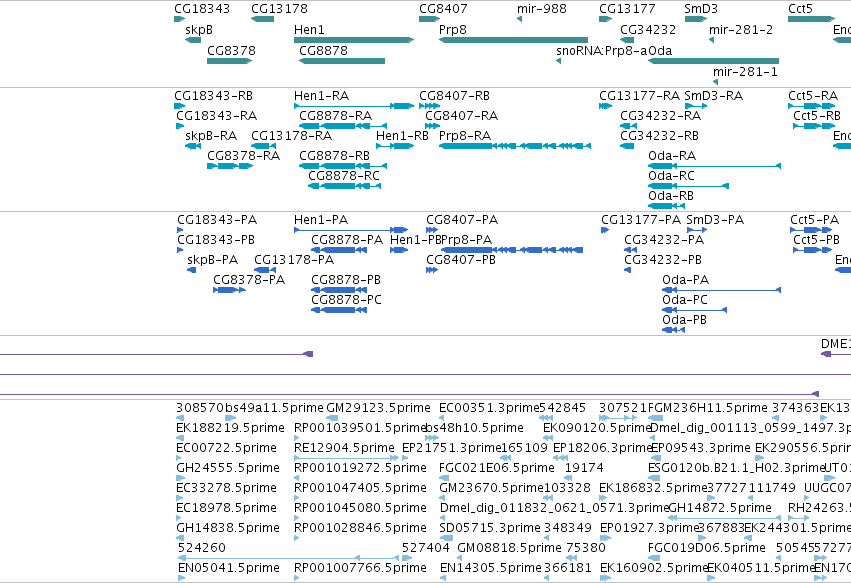Click the Hen1-RA transcript glyph
Screen dimensions: 851x583
click(354, 106)
